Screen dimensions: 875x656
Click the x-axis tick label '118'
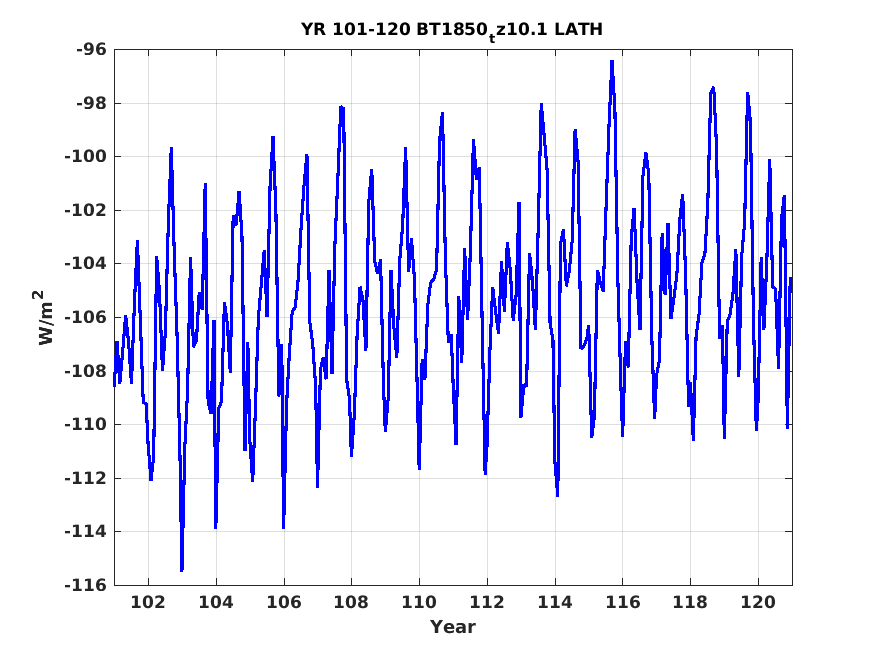(690, 602)
